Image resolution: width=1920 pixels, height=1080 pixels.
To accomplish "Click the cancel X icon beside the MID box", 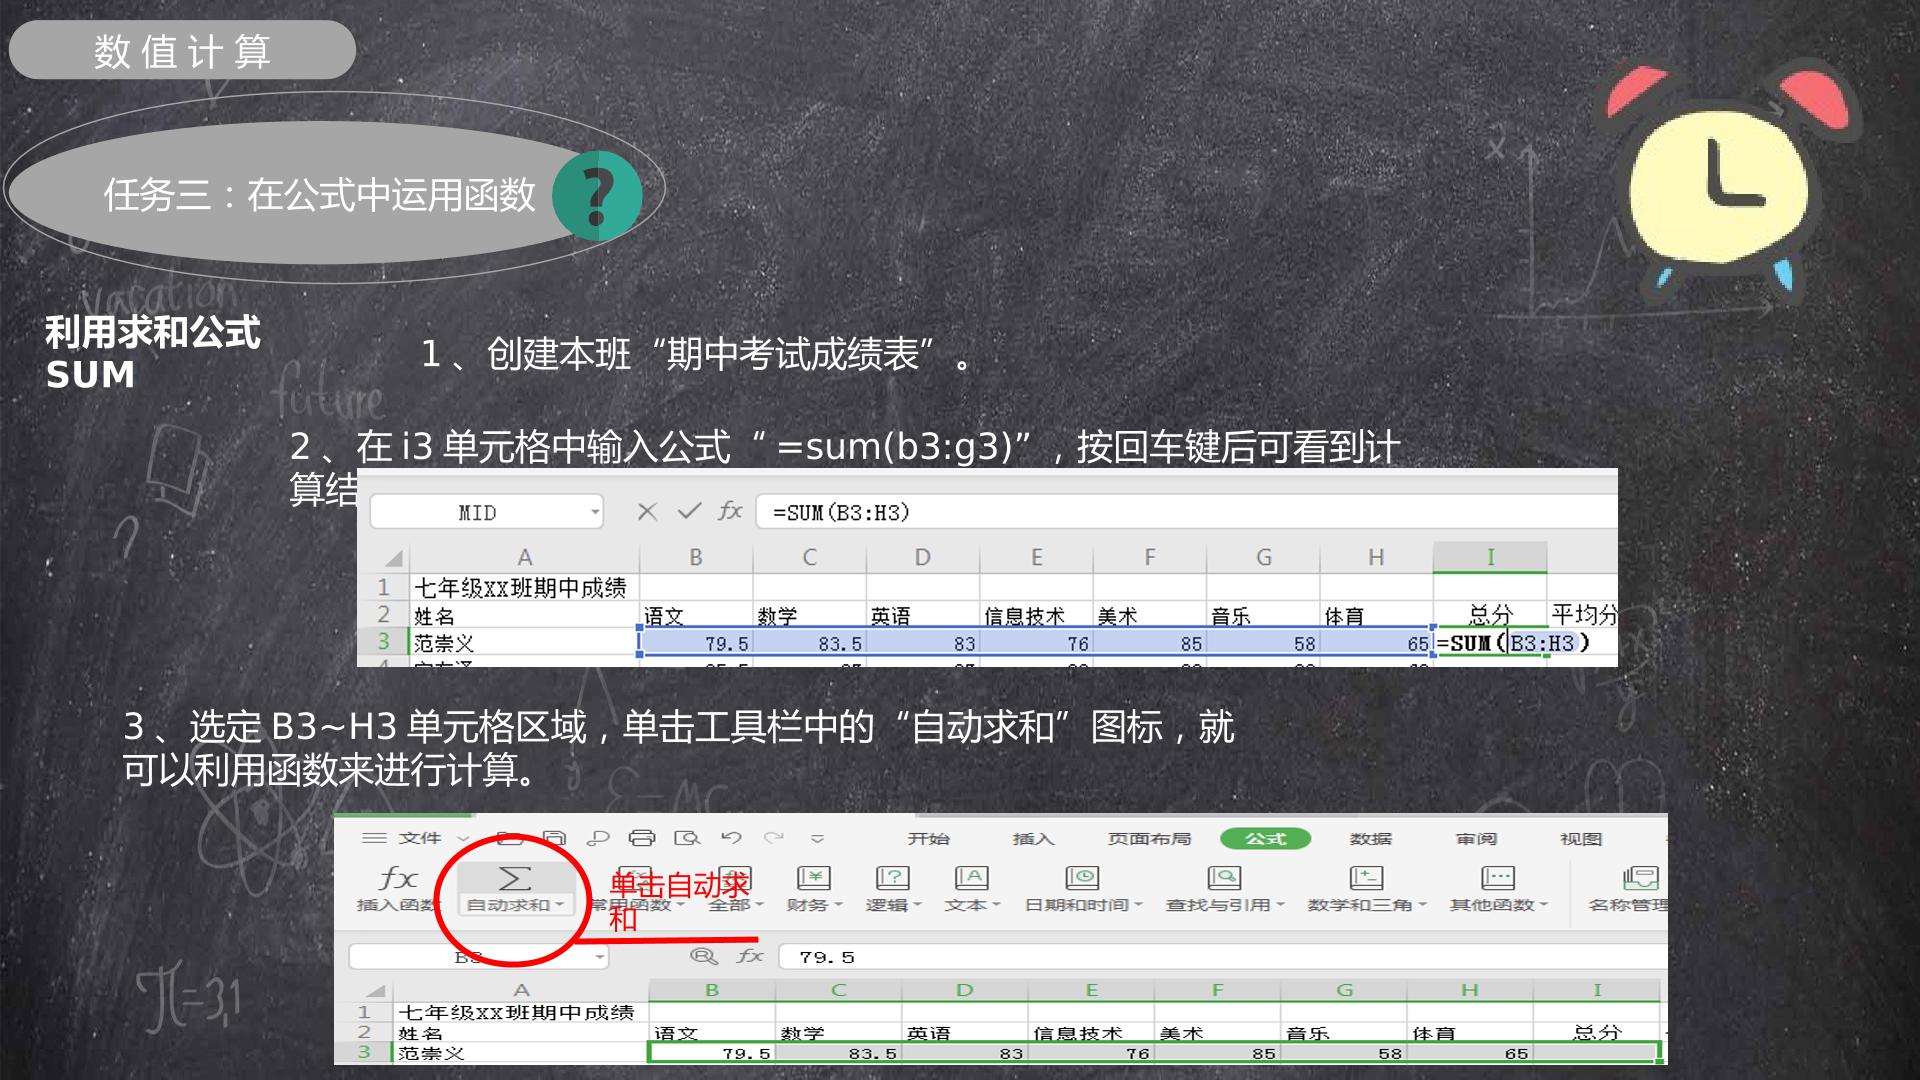I will (647, 512).
